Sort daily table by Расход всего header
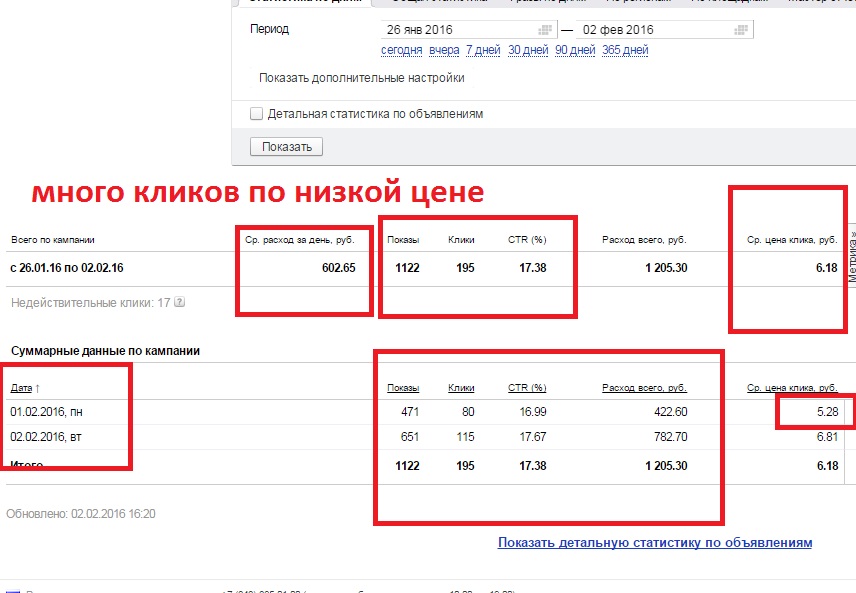 point(645,388)
